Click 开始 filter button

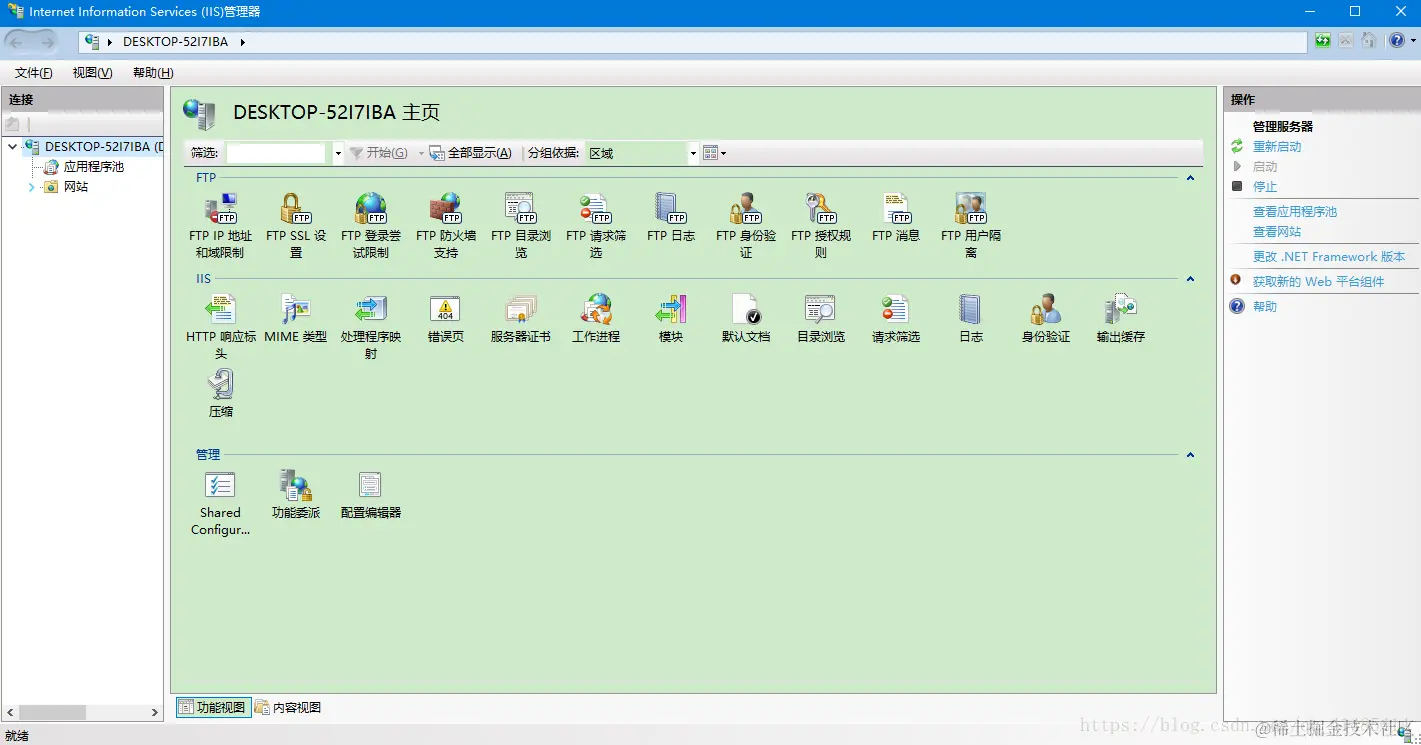tap(378, 153)
